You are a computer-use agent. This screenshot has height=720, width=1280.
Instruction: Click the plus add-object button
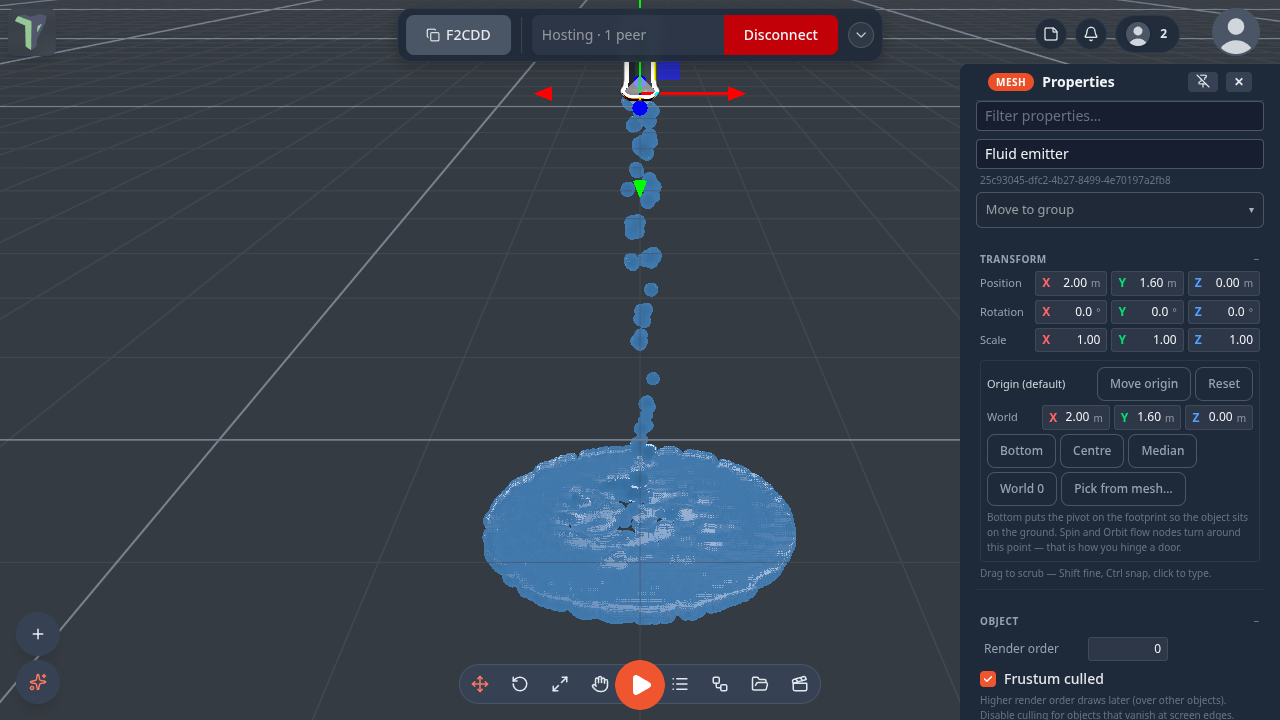click(38, 634)
